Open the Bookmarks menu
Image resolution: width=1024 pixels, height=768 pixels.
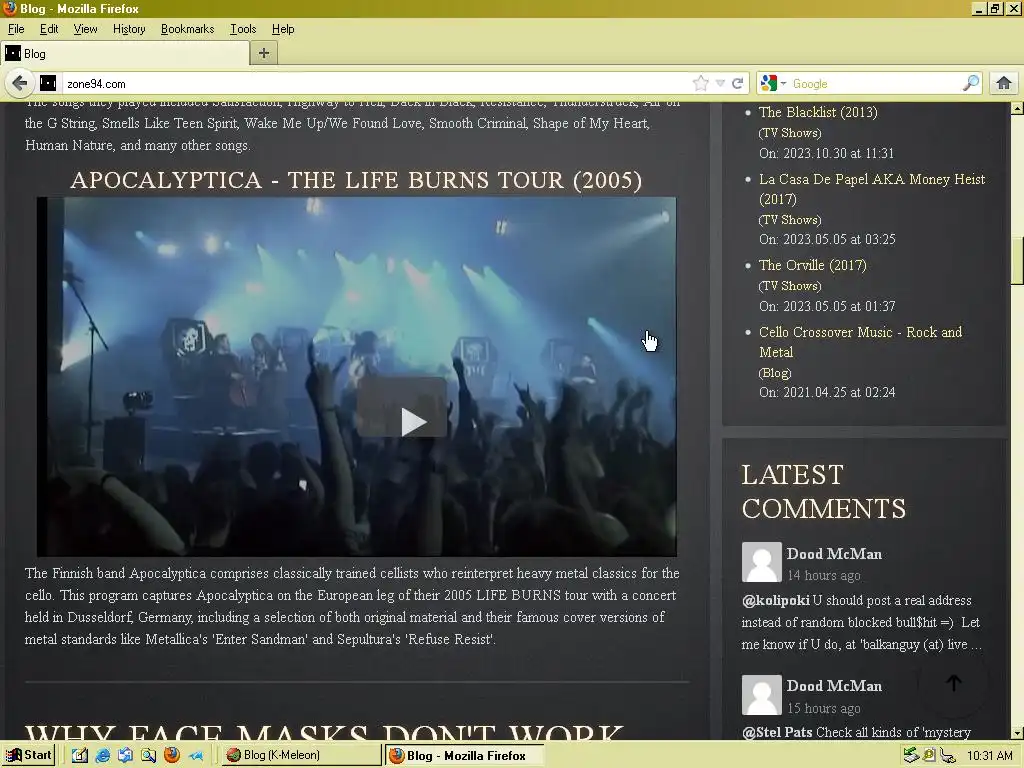(187, 29)
